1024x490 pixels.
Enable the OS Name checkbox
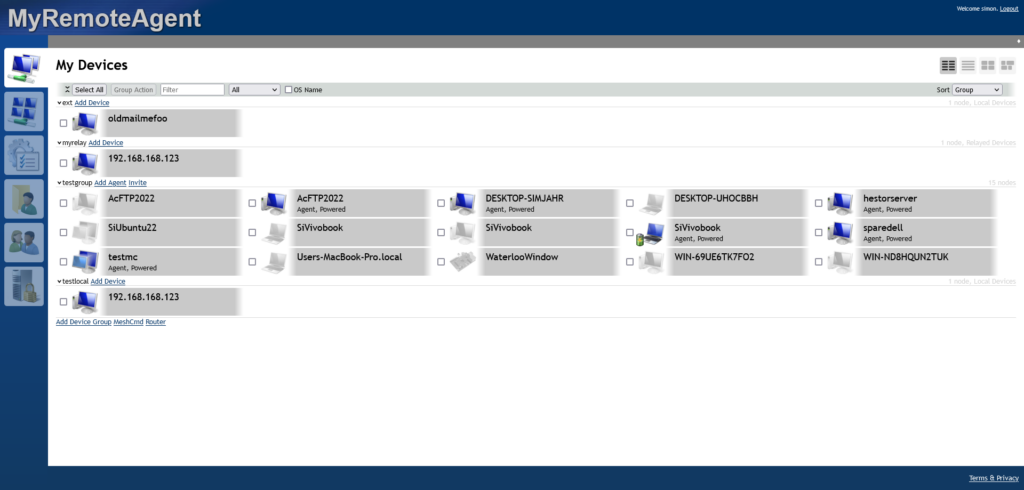pyautogui.click(x=289, y=90)
